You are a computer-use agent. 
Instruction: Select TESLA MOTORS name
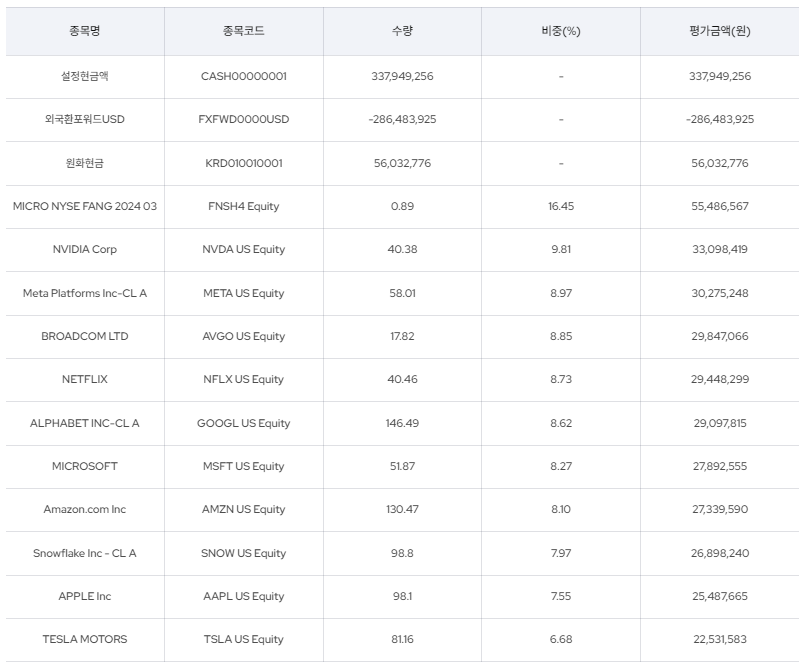(x=85, y=640)
